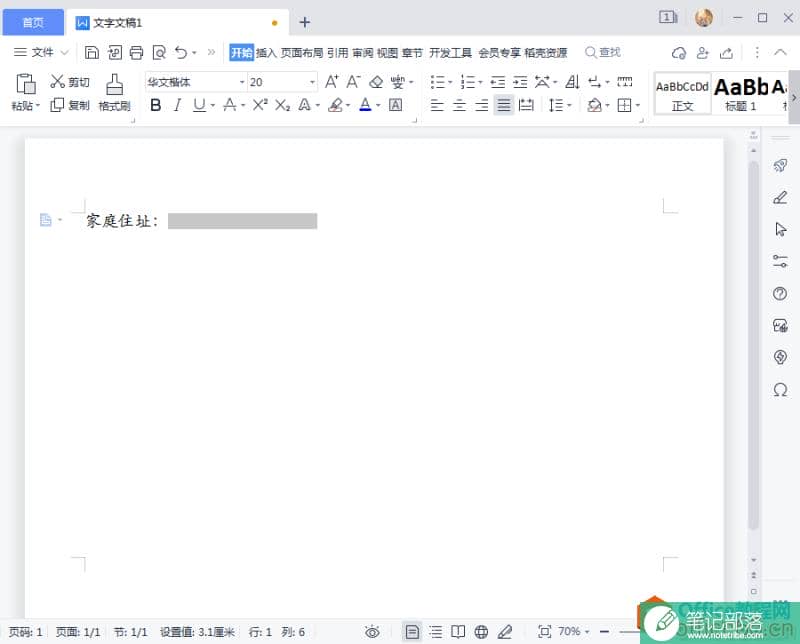Copy the selection with 复制

click(70, 105)
